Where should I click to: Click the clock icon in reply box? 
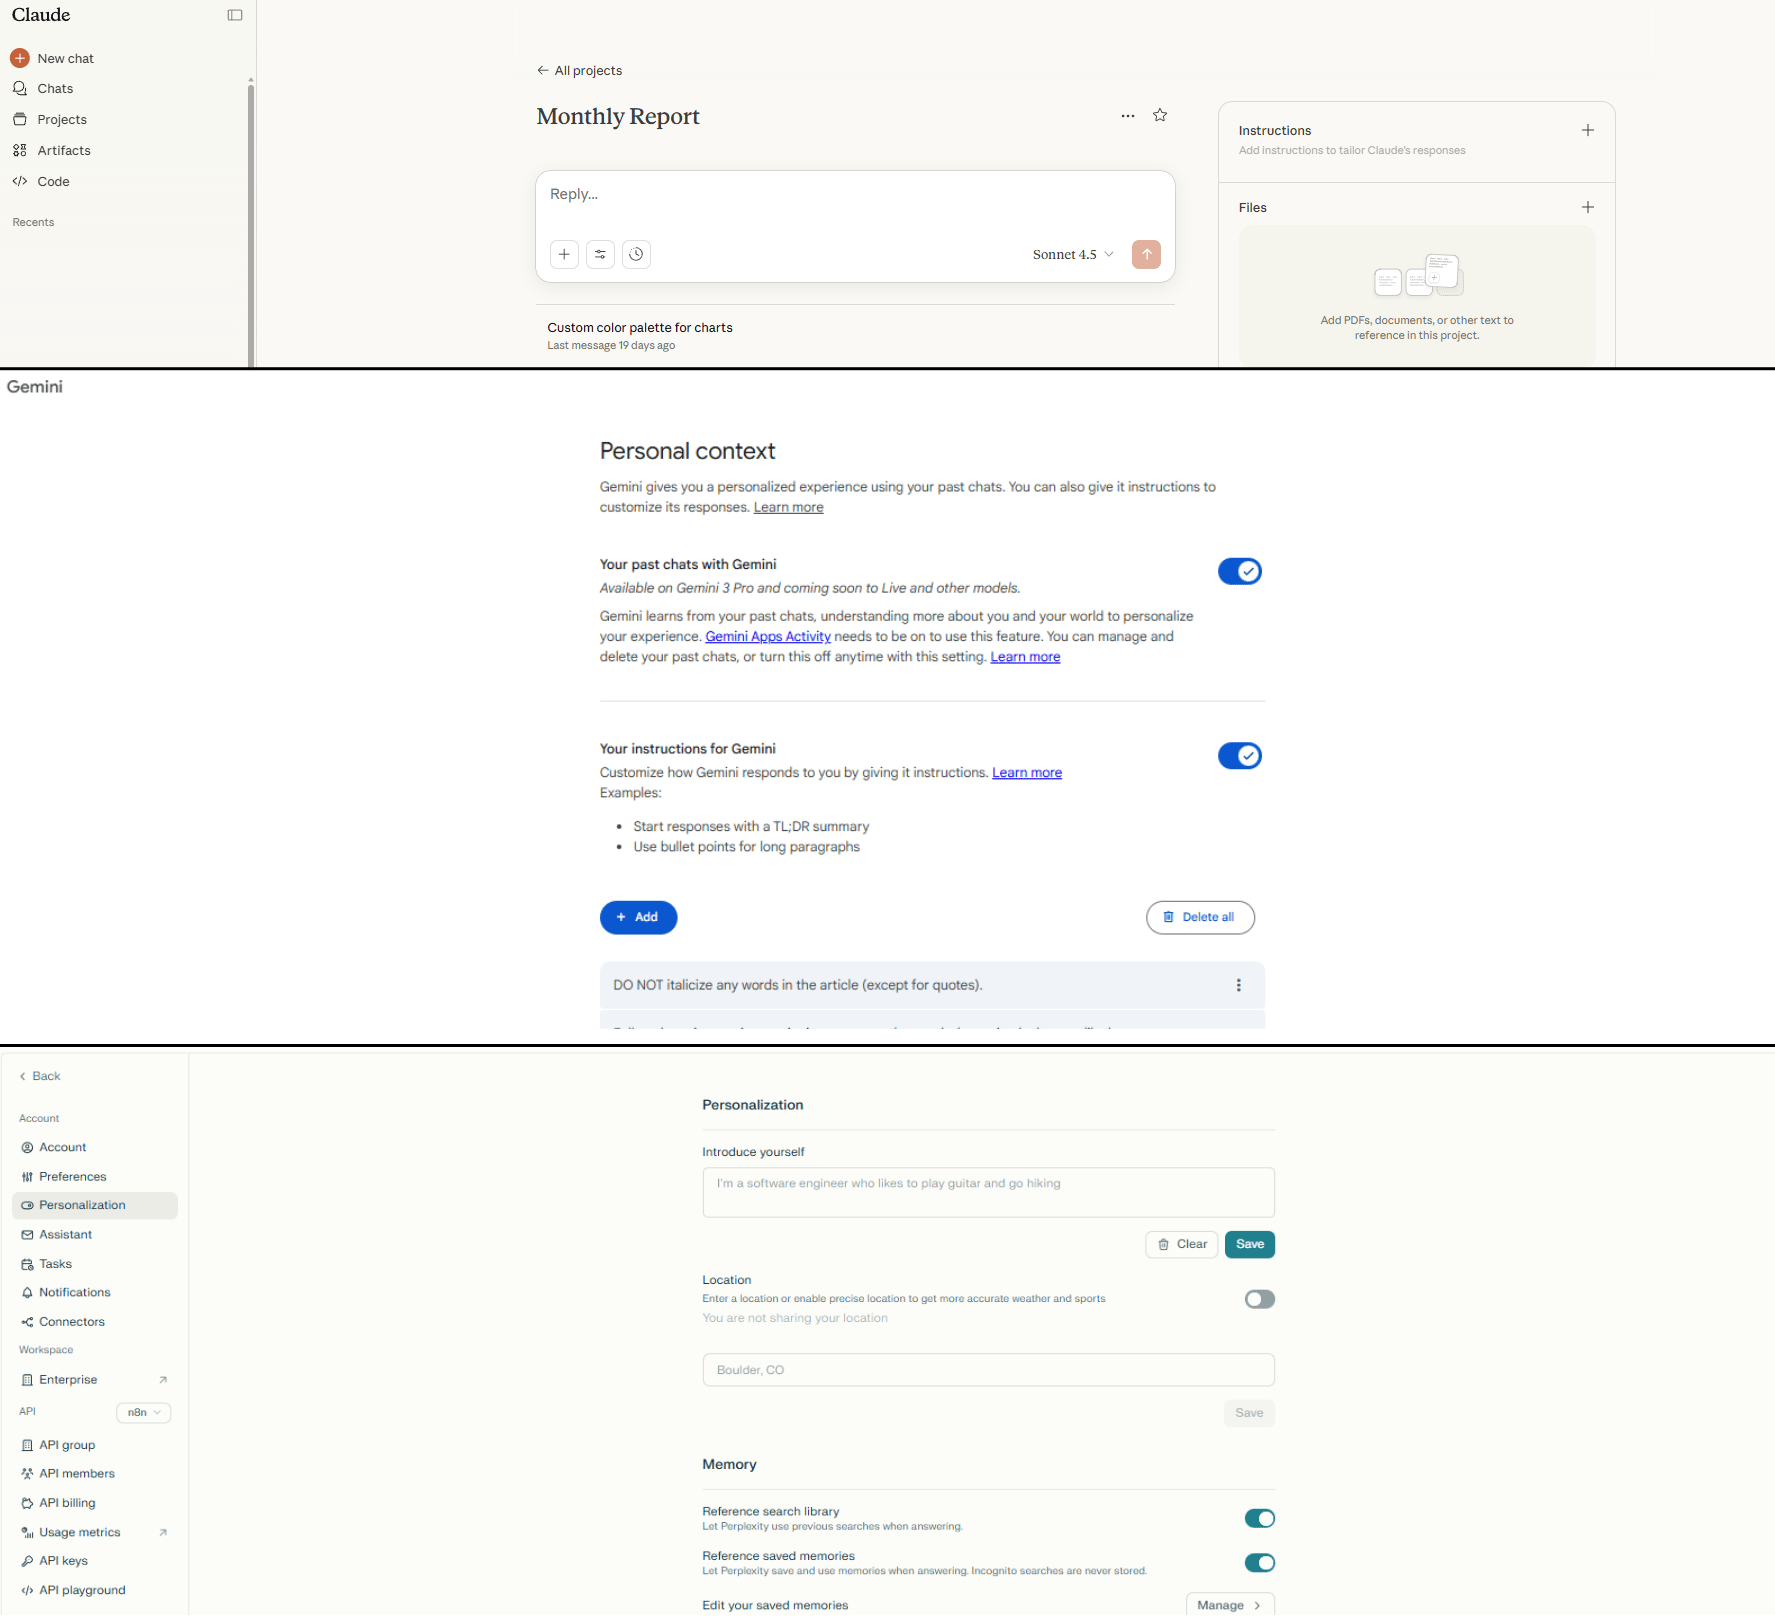[636, 255]
